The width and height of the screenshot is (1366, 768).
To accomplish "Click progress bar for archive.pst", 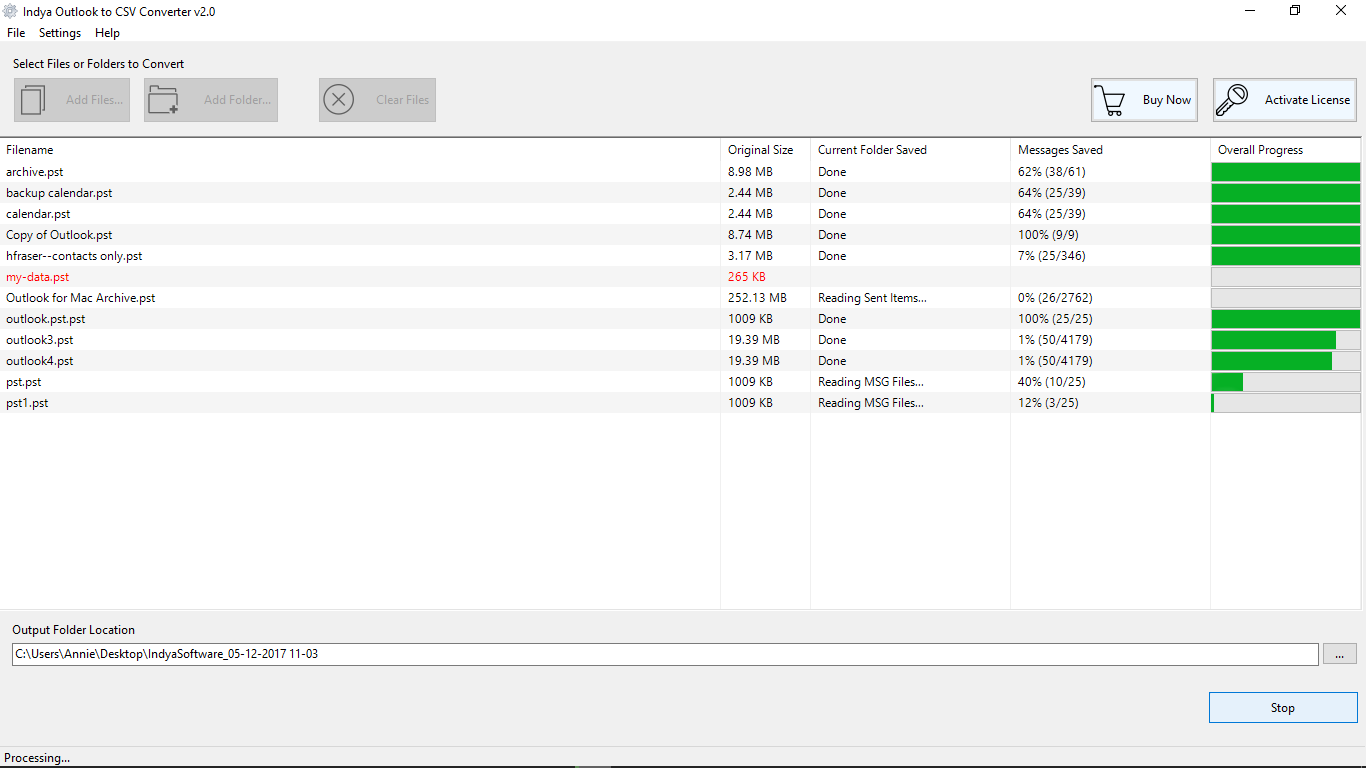I will [x=1286, y=172].
